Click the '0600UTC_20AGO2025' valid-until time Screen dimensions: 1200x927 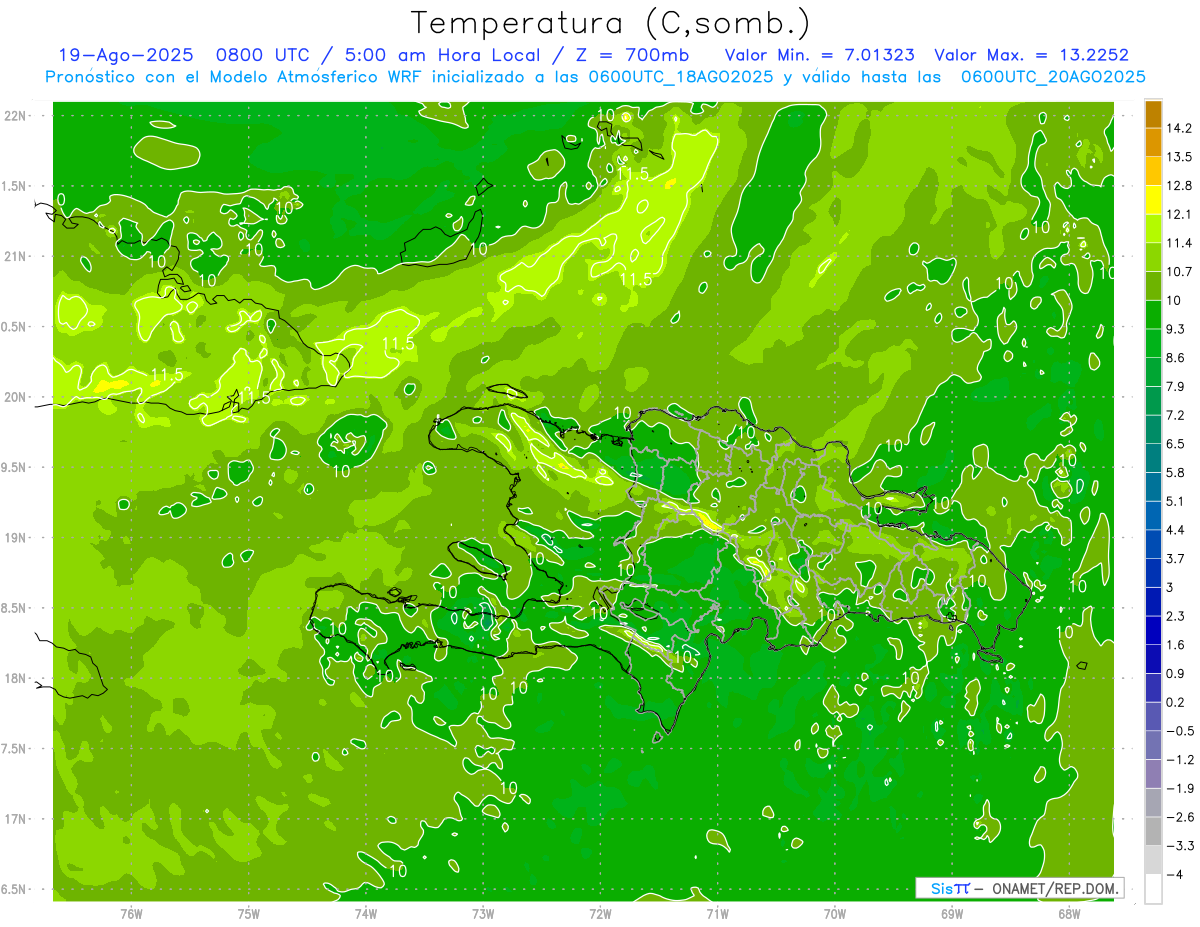pos(1053,77)
